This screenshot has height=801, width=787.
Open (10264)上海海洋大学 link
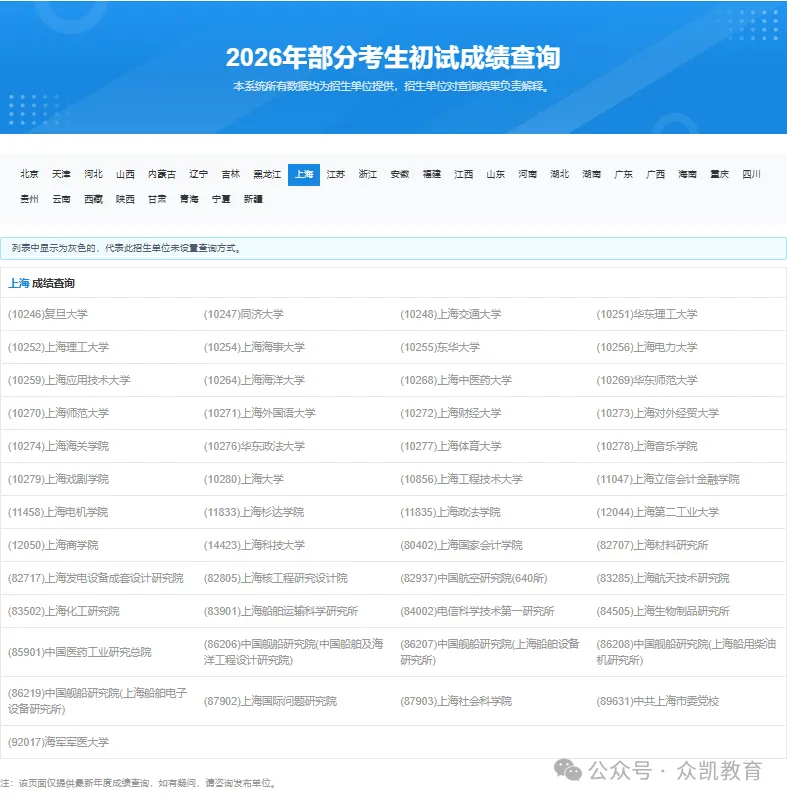pos(254,380)
